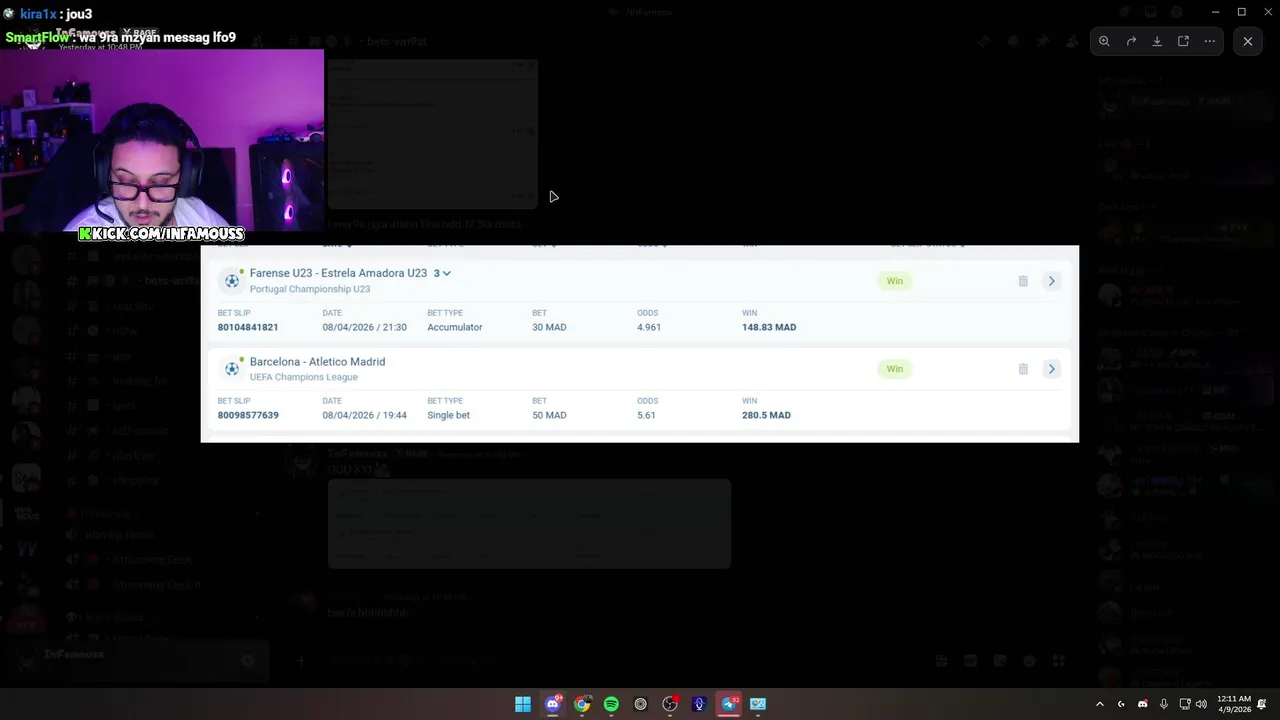
Task: Select the Barcelona - Atletico Madrid title
Action: click(x=317, y=362)
